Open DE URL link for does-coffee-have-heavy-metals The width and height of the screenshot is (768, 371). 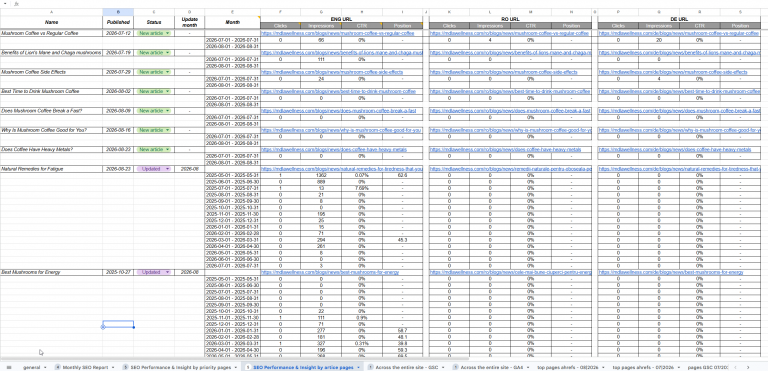click(x=674, y=149)
